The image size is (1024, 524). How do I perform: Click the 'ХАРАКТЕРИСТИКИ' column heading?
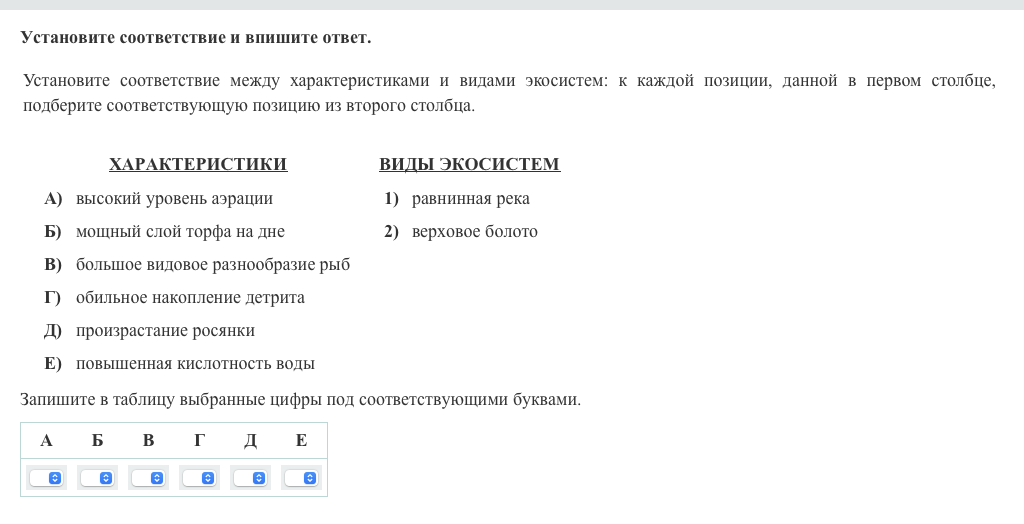coord(198,165)
